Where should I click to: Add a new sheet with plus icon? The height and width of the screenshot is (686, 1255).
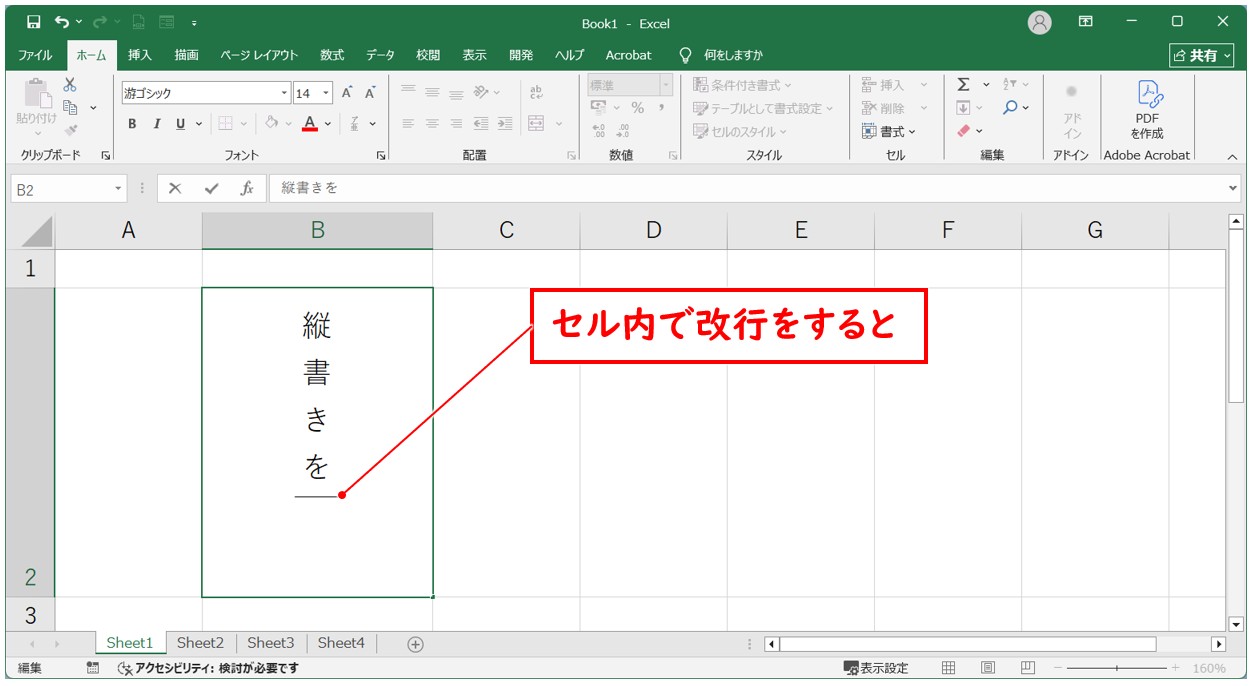[x=416, y=644]
